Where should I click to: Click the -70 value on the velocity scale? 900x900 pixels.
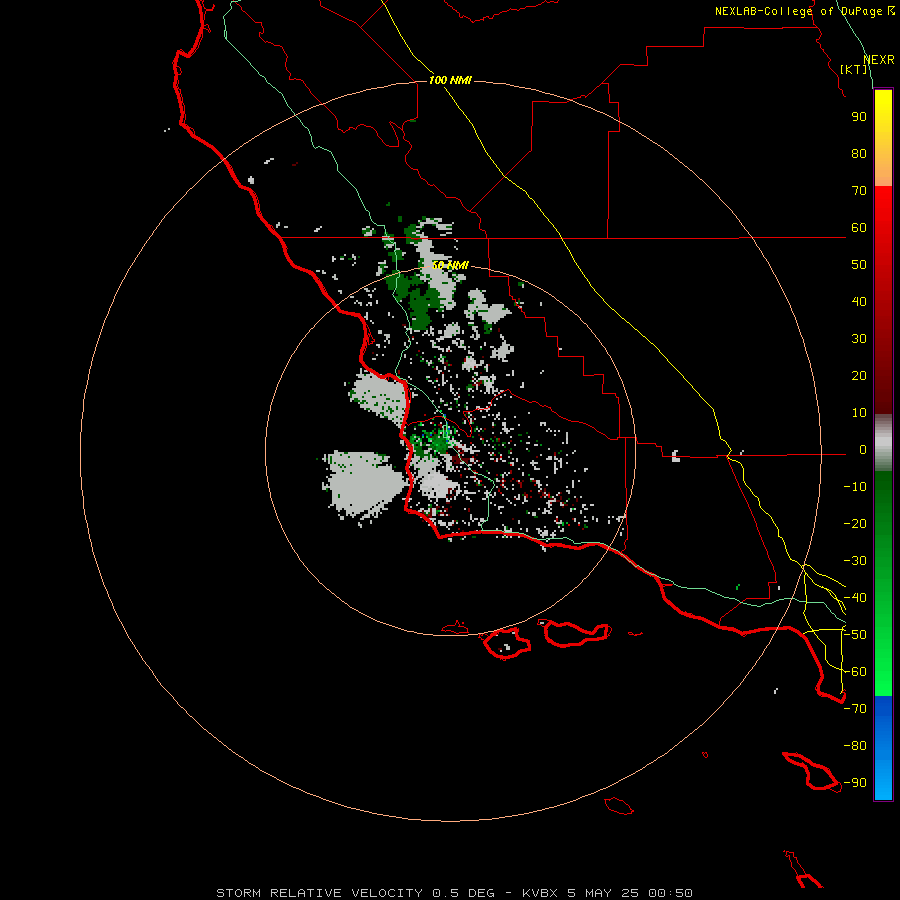855,709
